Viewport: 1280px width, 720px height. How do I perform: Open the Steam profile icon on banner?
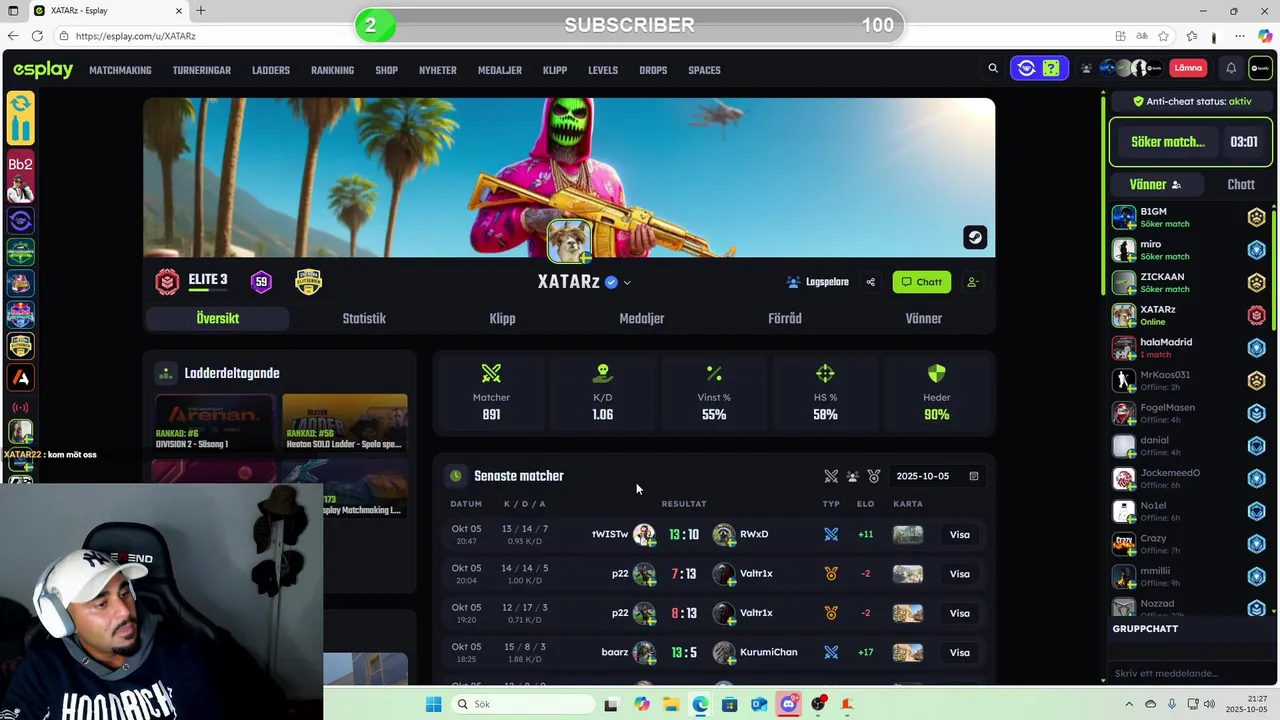point(975,237)
